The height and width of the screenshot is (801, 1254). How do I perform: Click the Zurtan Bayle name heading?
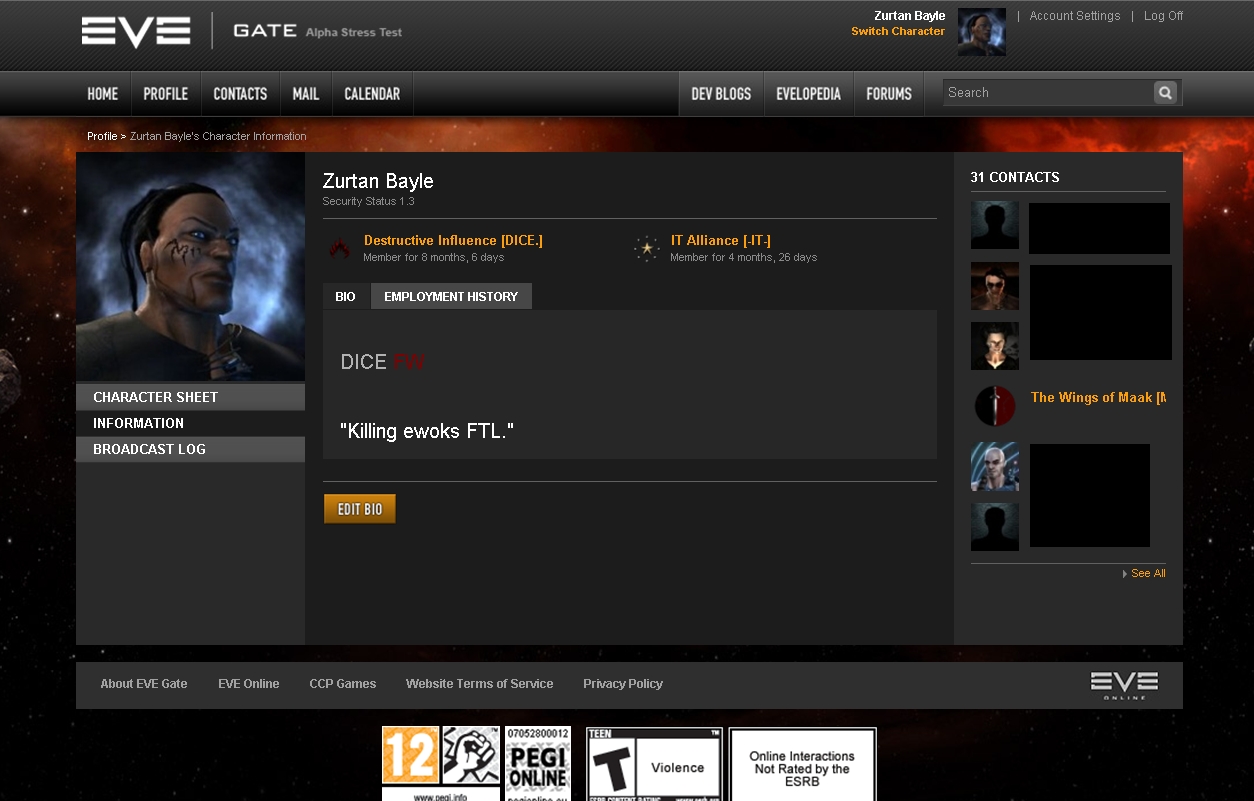(378, 181)
